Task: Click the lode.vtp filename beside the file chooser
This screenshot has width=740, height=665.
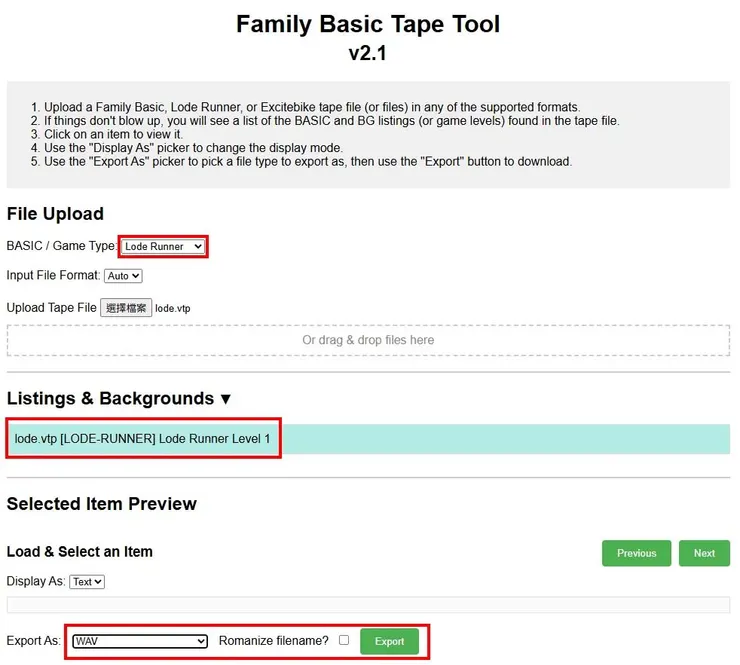Action: pos(173,309)
